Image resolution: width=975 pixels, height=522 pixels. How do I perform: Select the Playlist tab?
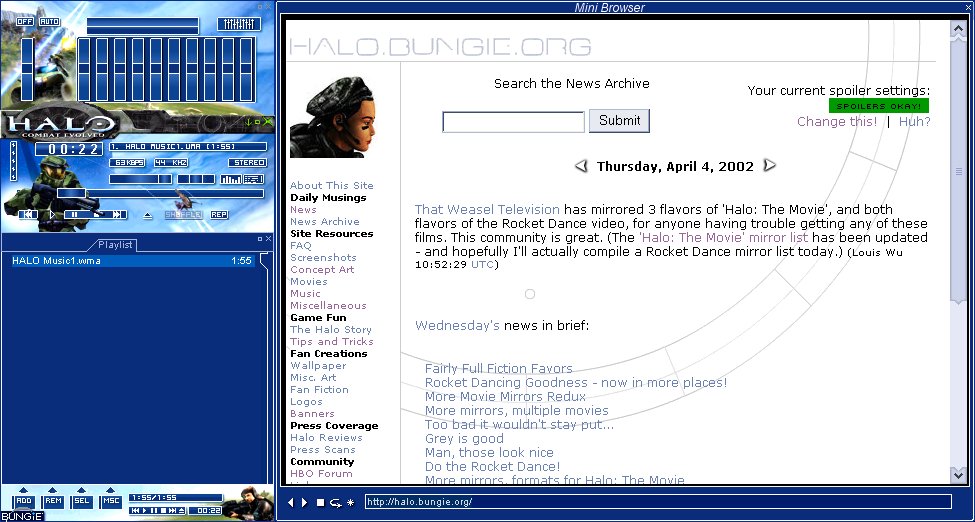116,245
